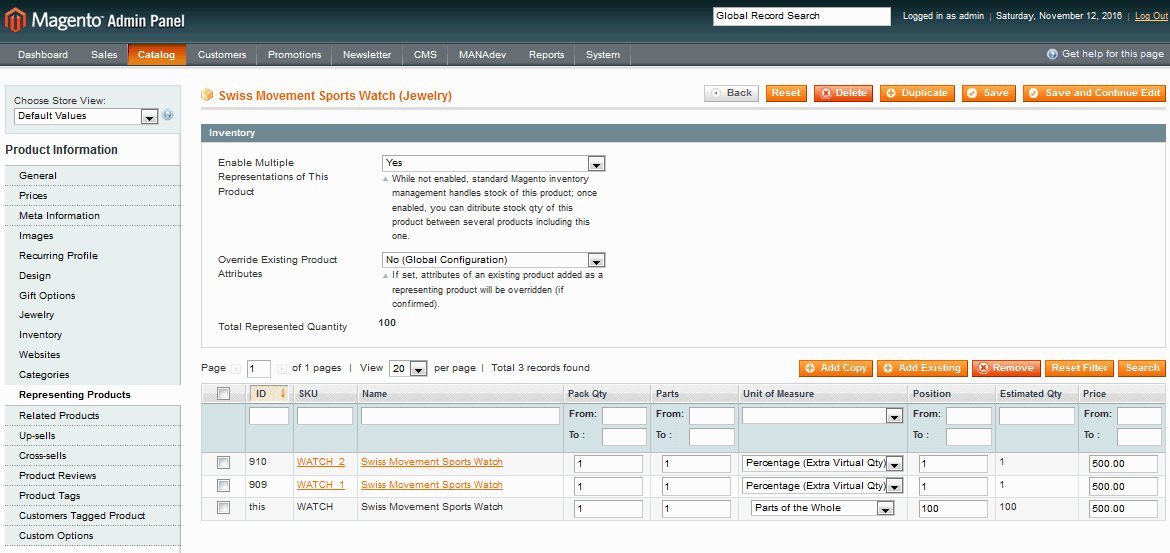The image size is (1170, 553).
Task: Click the help icon beside 'Get help for this page'
Action: tap(1052, 54)
